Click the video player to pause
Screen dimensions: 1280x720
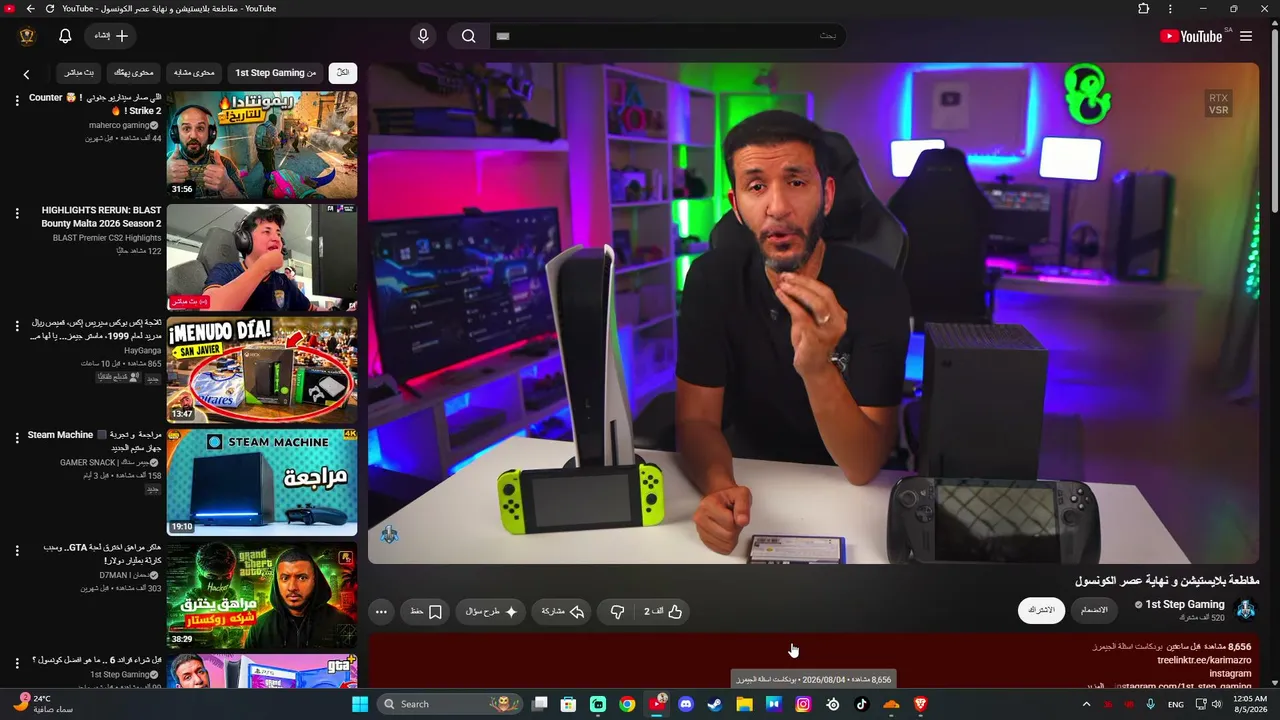pos(813,313)
